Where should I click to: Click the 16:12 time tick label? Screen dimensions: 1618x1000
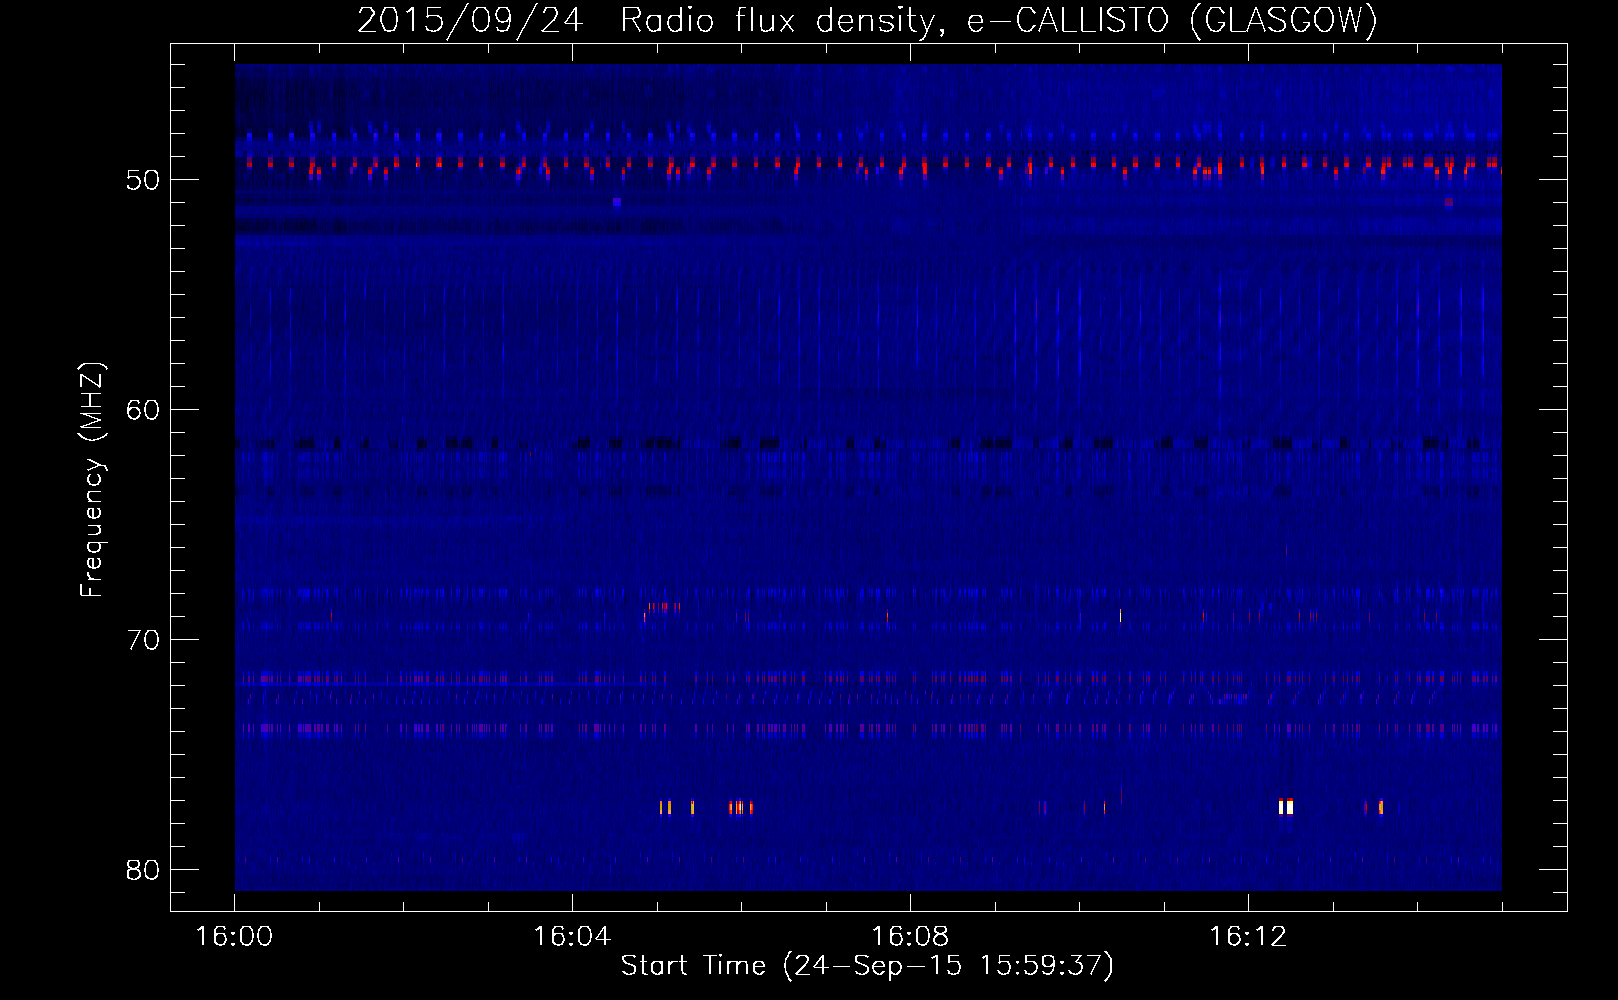pyautogui.click(x=1248, y=936)
